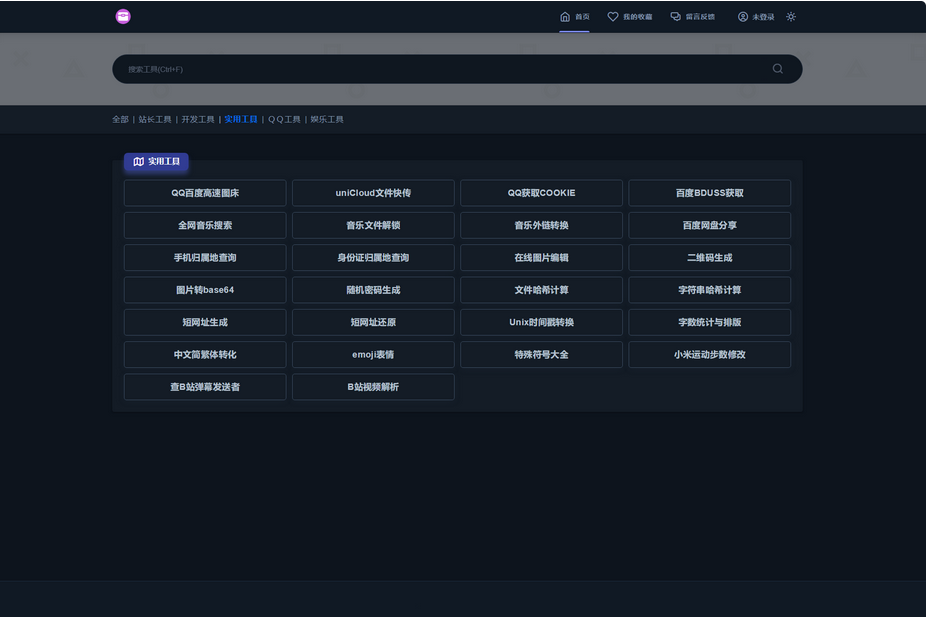Select the QQ工具 category filter
The width and height of the screenshot is (930, 617).
tap(284, 119)
